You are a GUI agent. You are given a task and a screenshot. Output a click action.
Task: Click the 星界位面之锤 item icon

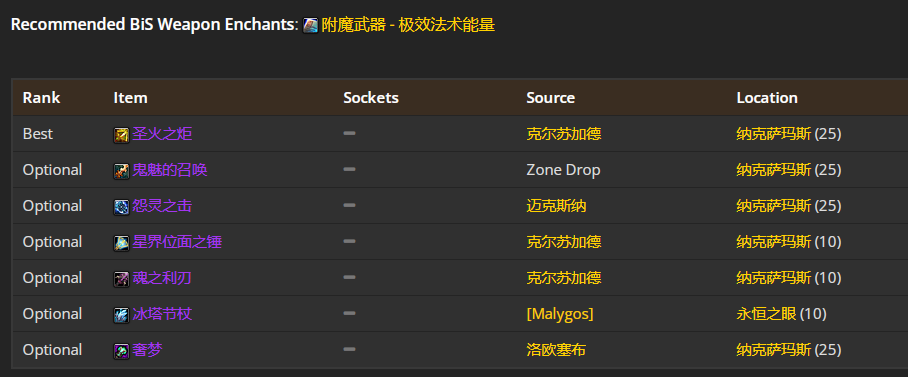[121, 243]
